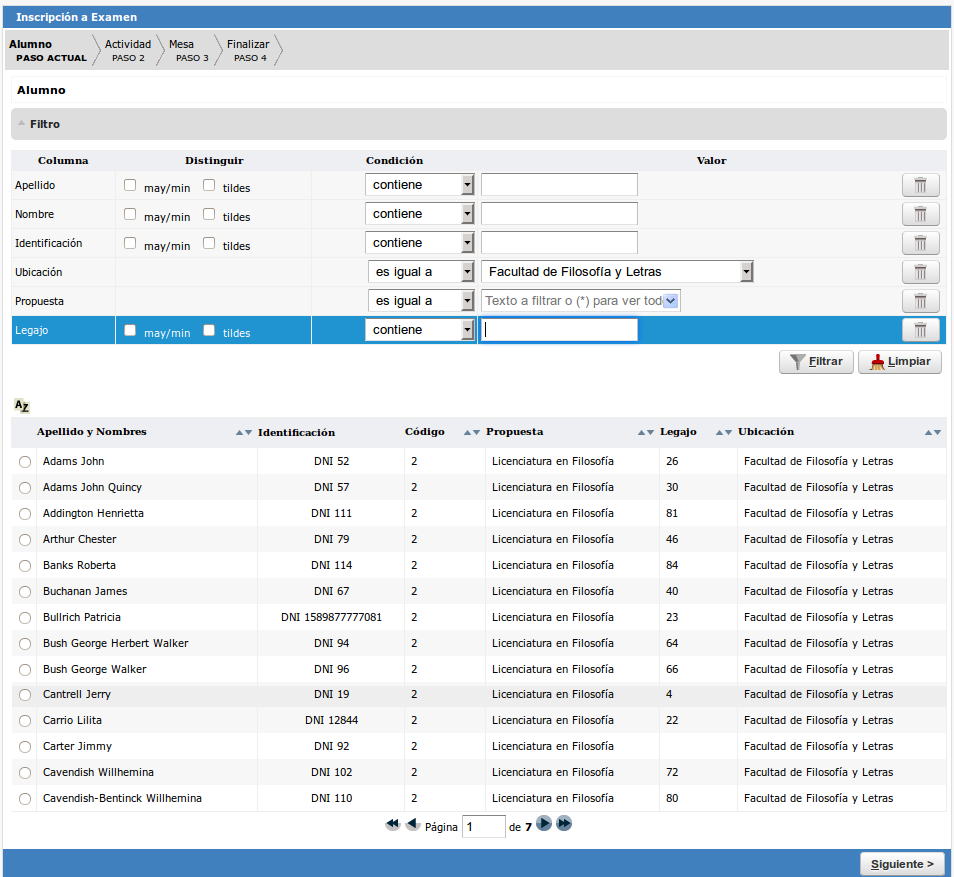Go to the previous results page
This screenshot has height=877, width=954.
tap(413, 824)
